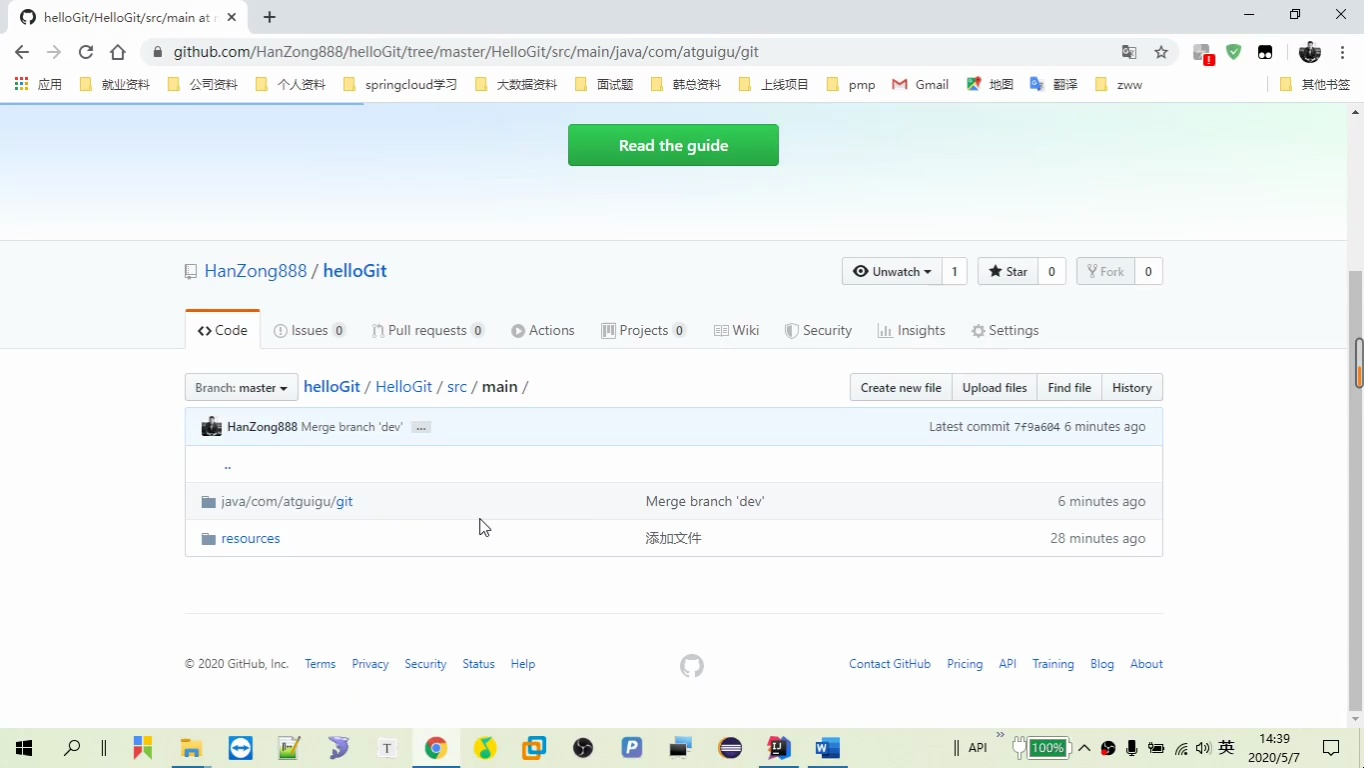
Task: Click Create new file
Action: pos(901,388)
